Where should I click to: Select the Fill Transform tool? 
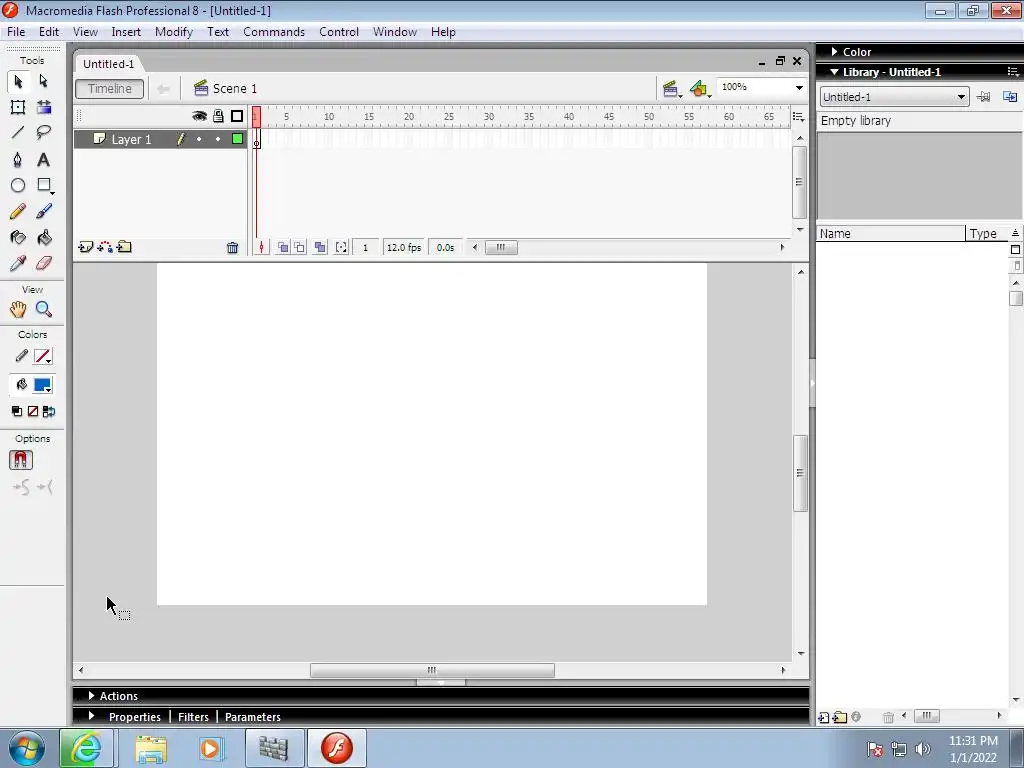pyautogui.click(x=44, y=107)
